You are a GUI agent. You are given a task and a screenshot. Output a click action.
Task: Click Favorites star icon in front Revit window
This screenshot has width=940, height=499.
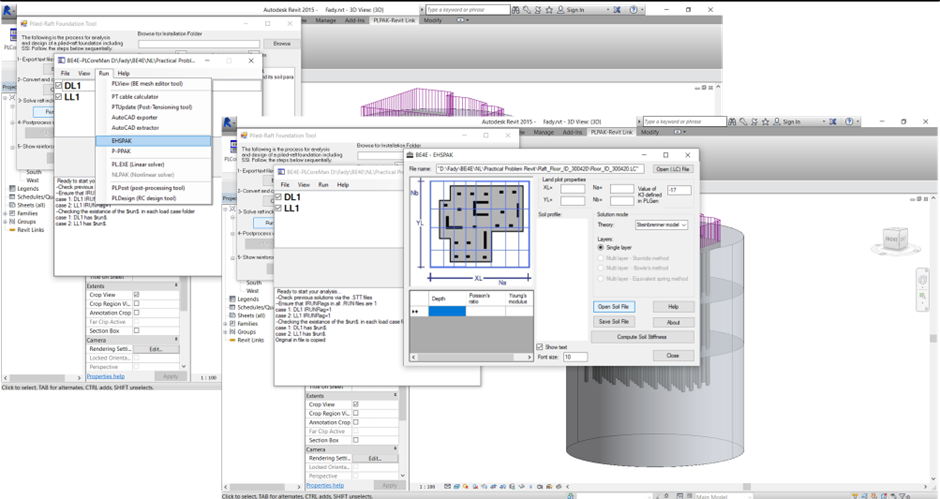(x=766, y=122)
